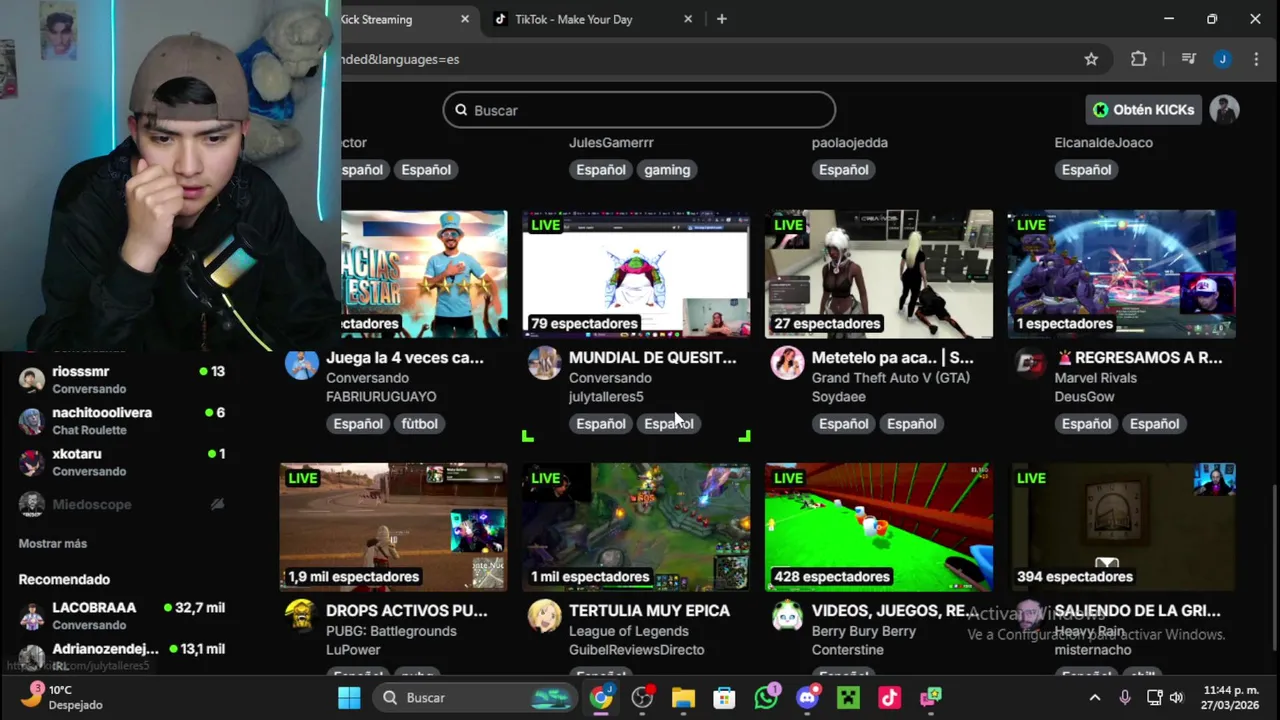The image size is (1280, 720).
Task: Open the Marvel Rivals category link
Action: tap(1095, 378)
